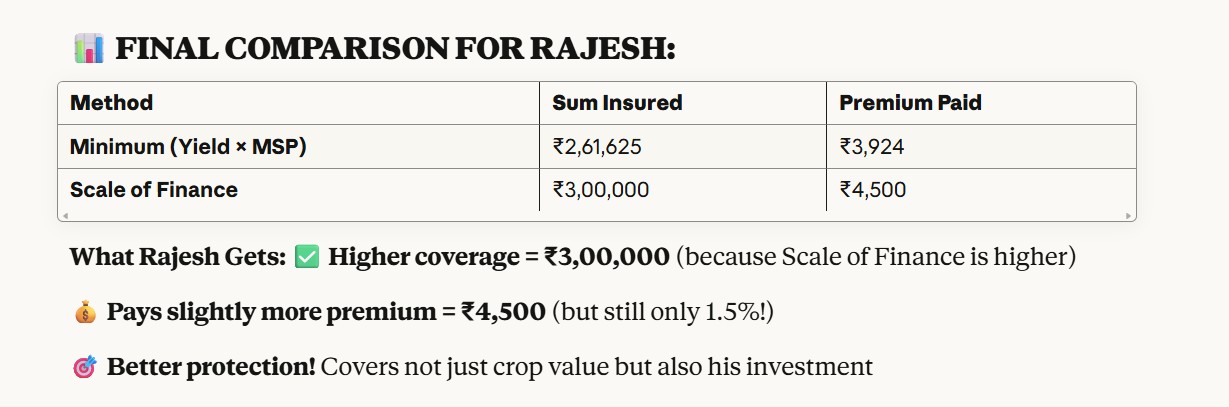
Task: Click the money bag emoji
Action: click(85, 312)
